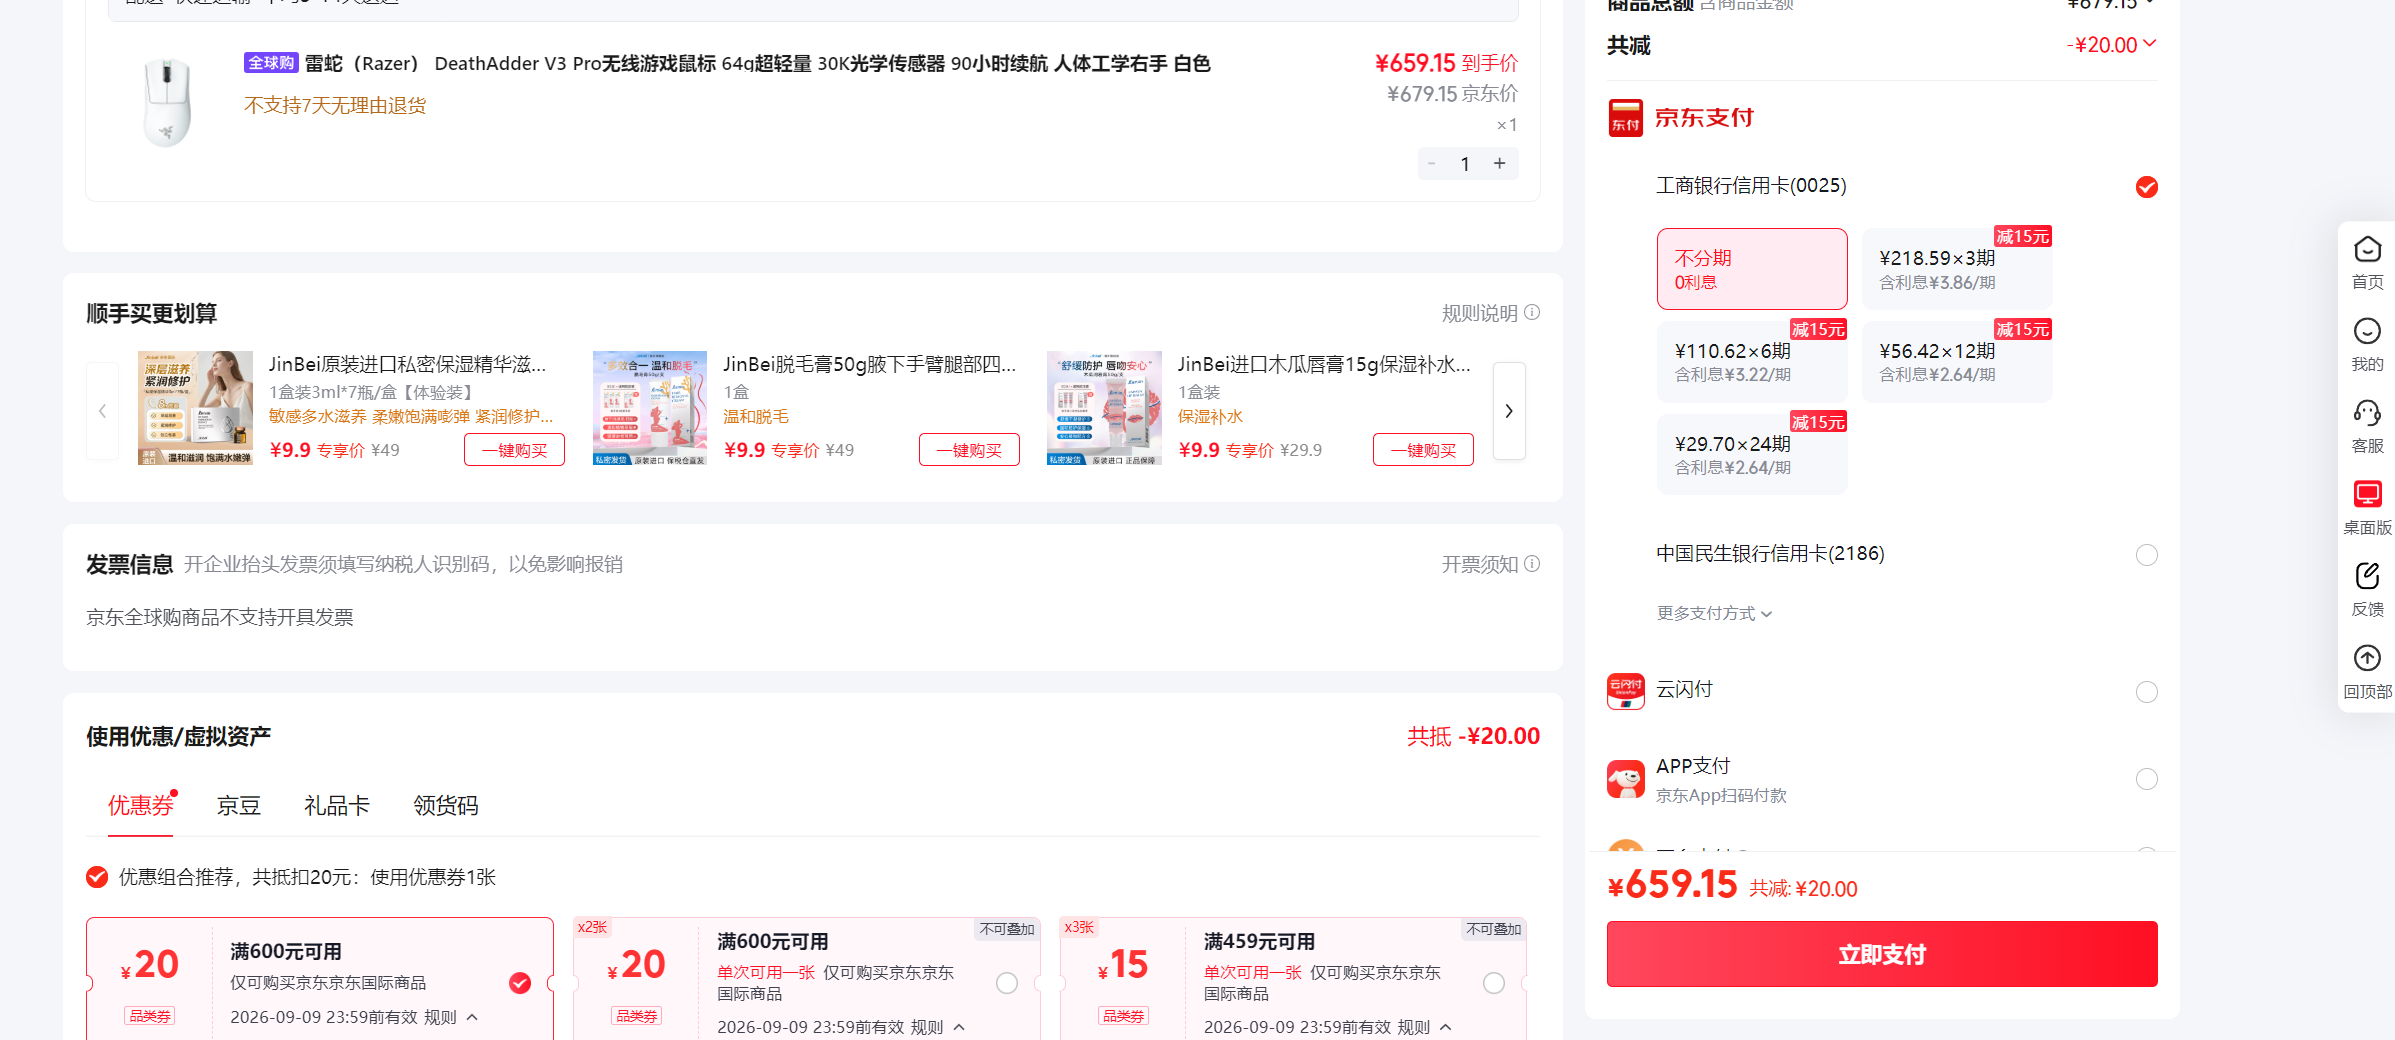Viewport: 2395px width, 1040px height.
Task: Select 云闪付 payment radio button
Action: click(2146, 692)
